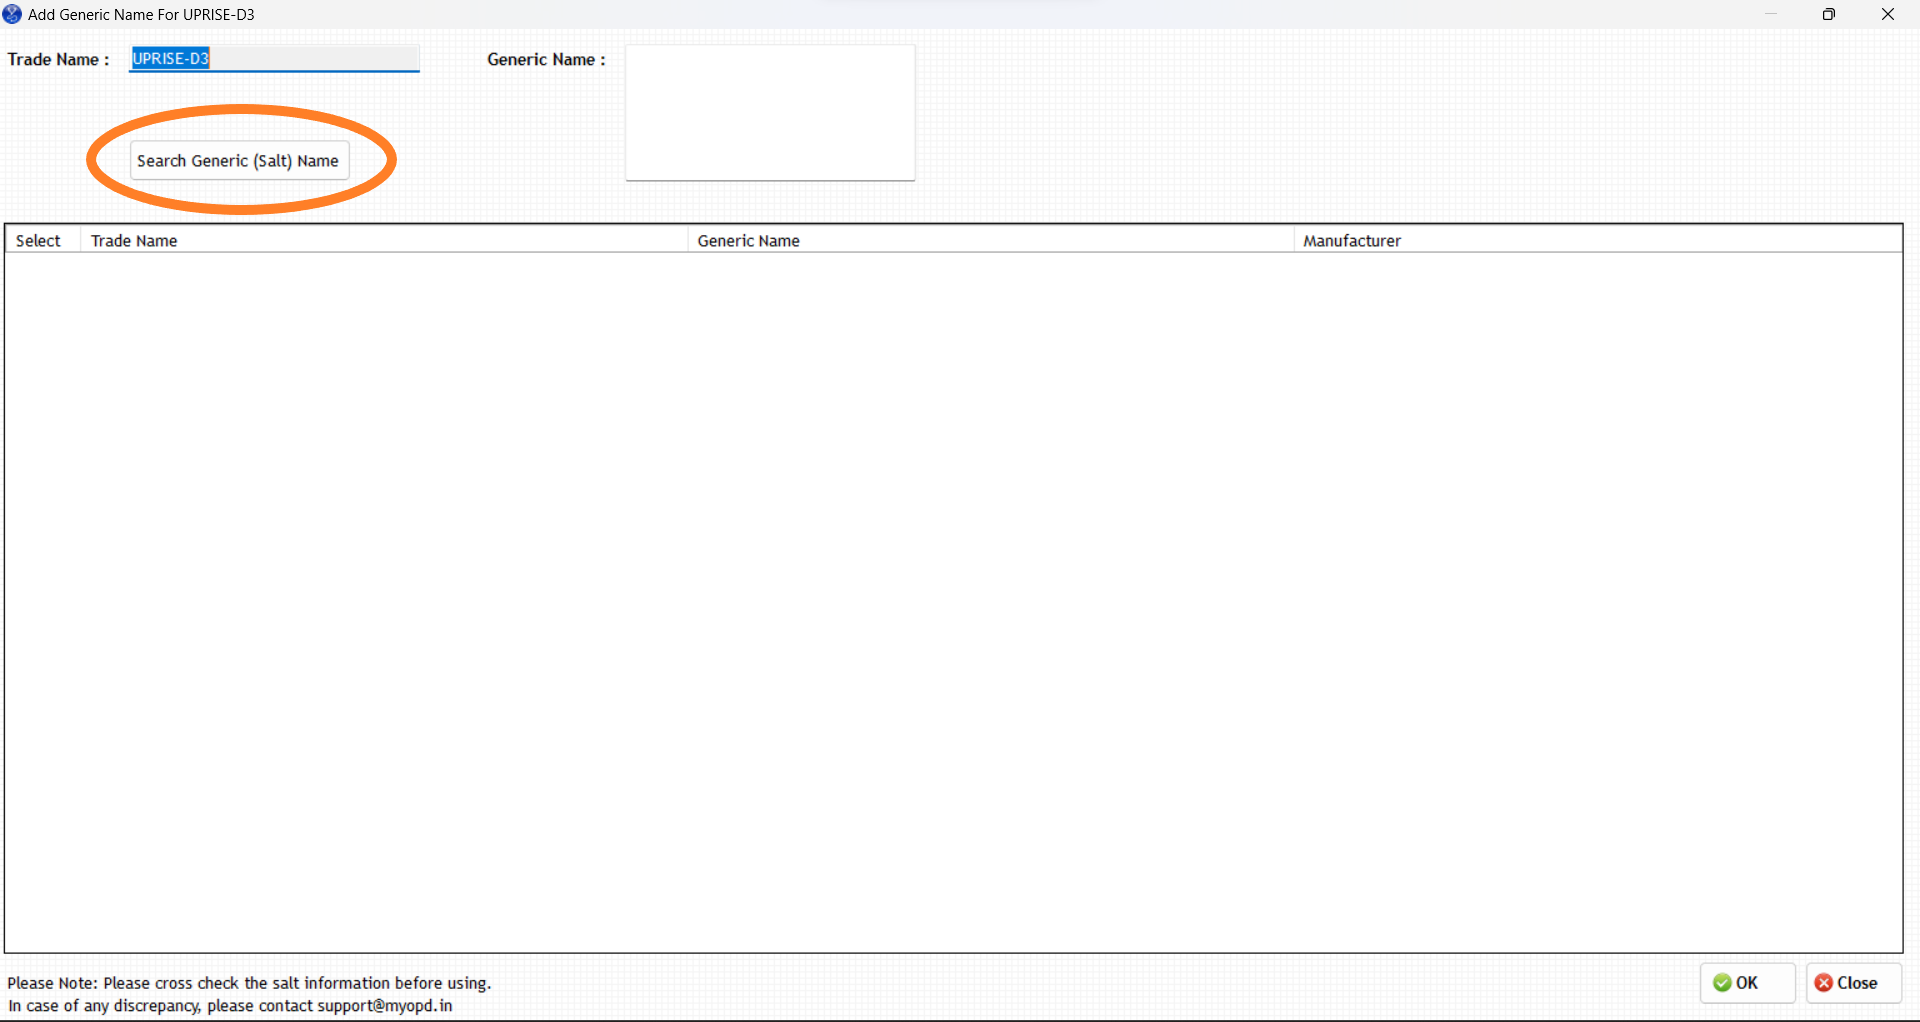Restore down the window from title bar

[1828, 15]
